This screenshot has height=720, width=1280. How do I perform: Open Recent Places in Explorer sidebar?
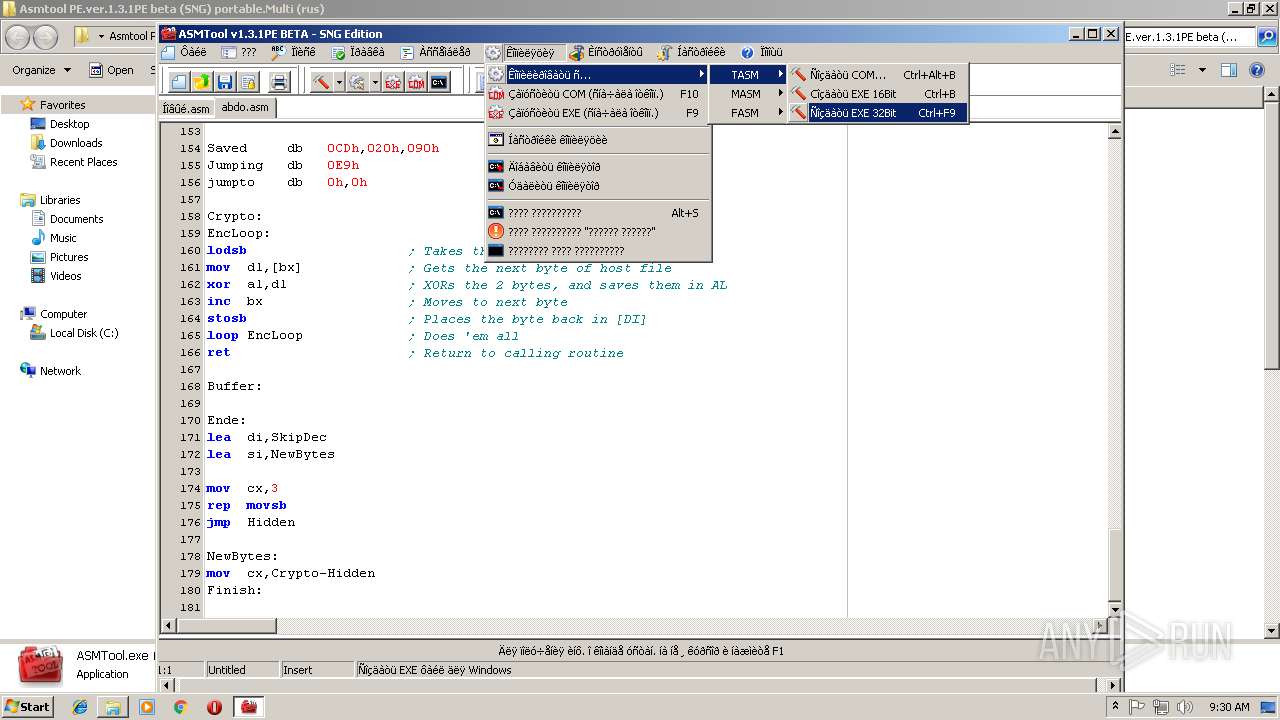(x=83, y=162)
